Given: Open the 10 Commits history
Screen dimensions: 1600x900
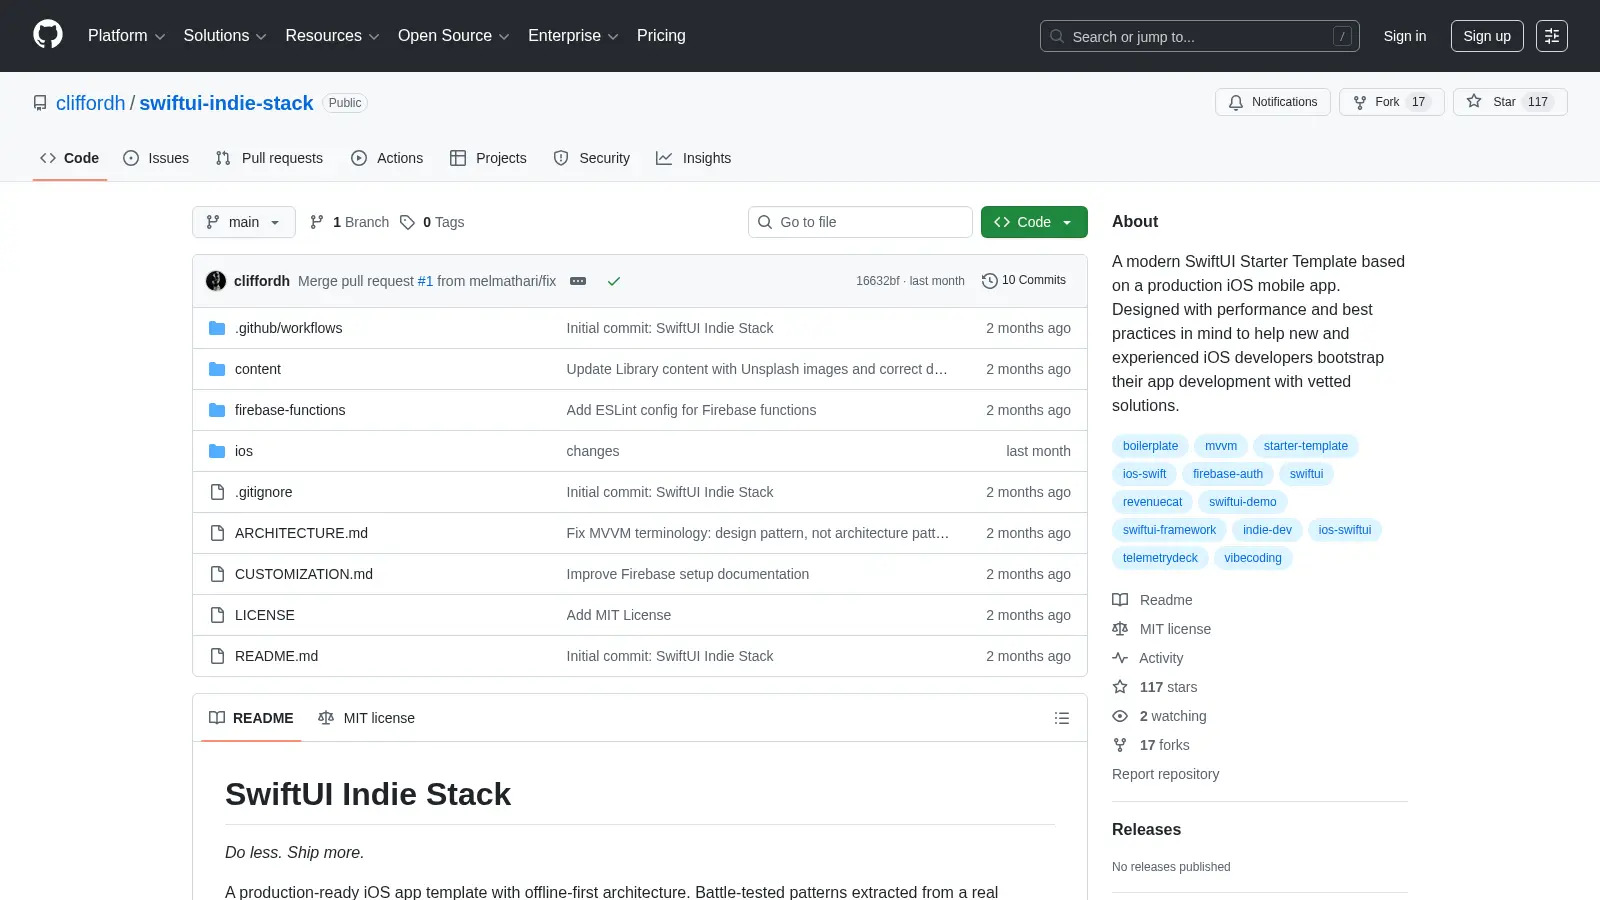Looking at the screenshot, I should [1024, 280].
